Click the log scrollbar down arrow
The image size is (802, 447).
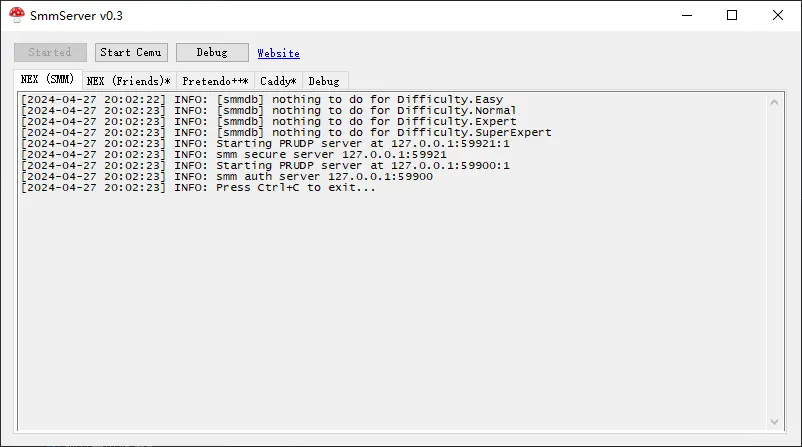[774, 422]
